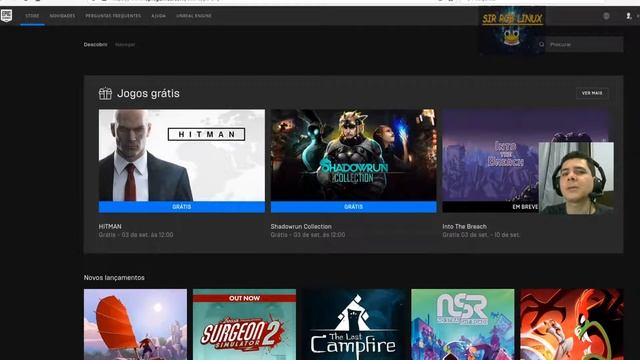This screenshot has height=360, width=640.
Task: Click Shadowrun Collection free-until date text
Action: (308, 235)
